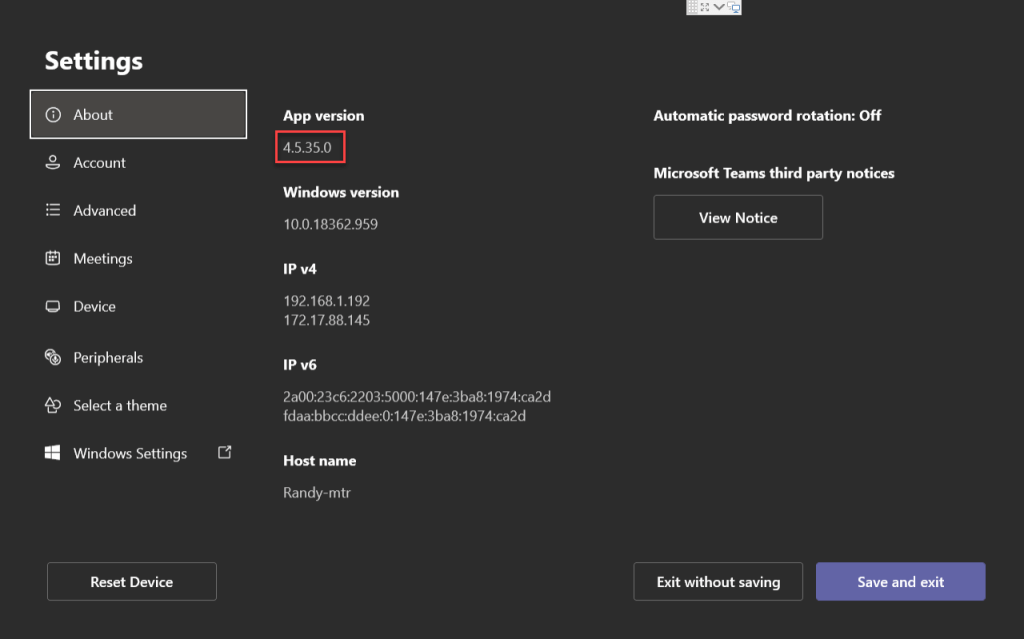Click the fullscreen icon in top toolbar
The height and width of the screenshot is (639, 1024).
(705, 7)
